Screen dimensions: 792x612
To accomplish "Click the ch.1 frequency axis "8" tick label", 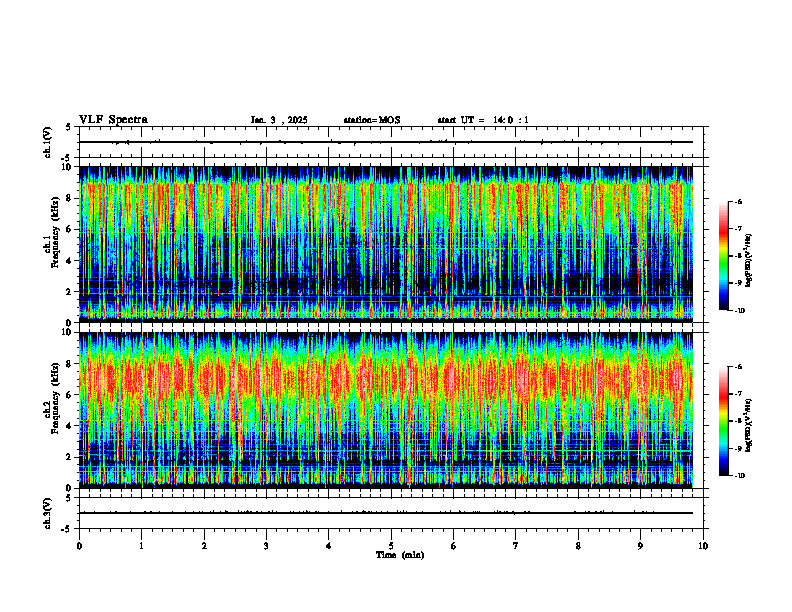I will point(69,198).
